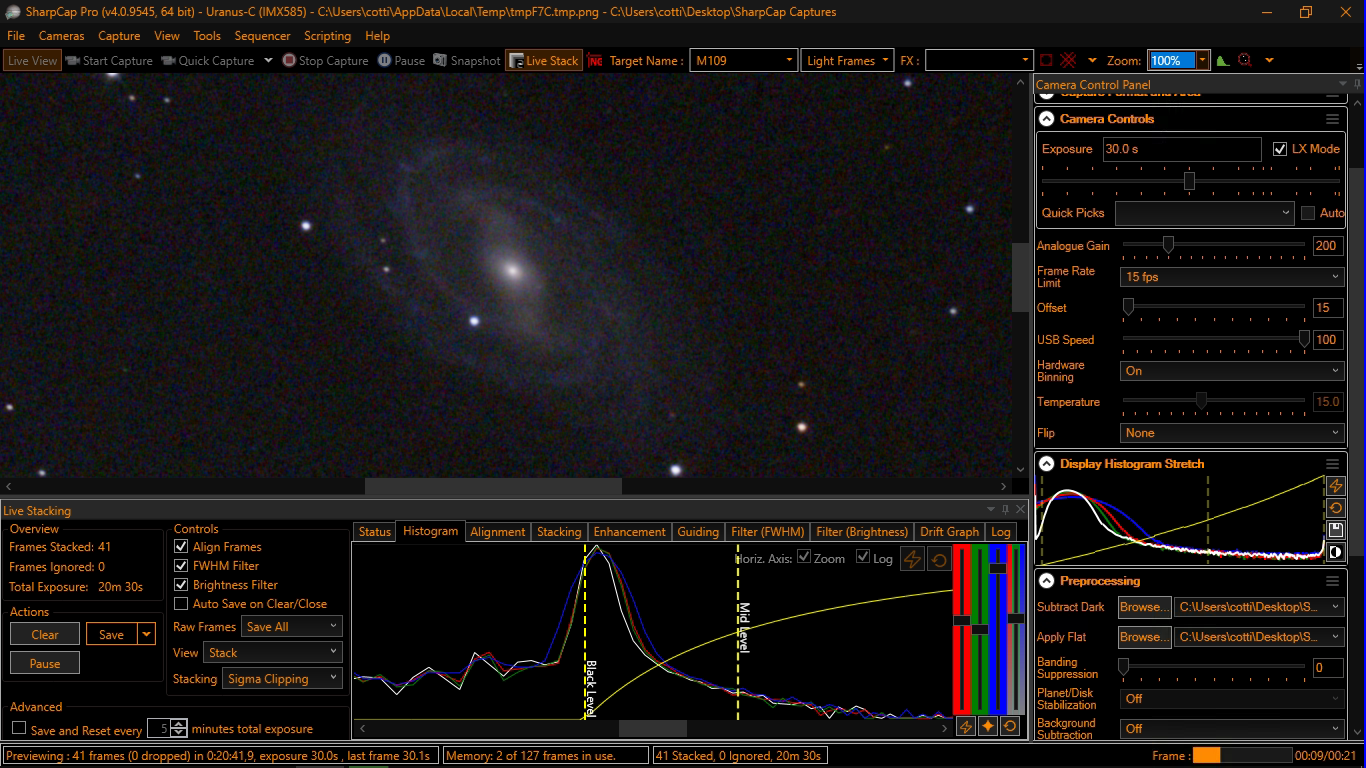Click Browse button for Subtract Dark
This screenshot has width=1366, height=768.
pos(1144,607)
